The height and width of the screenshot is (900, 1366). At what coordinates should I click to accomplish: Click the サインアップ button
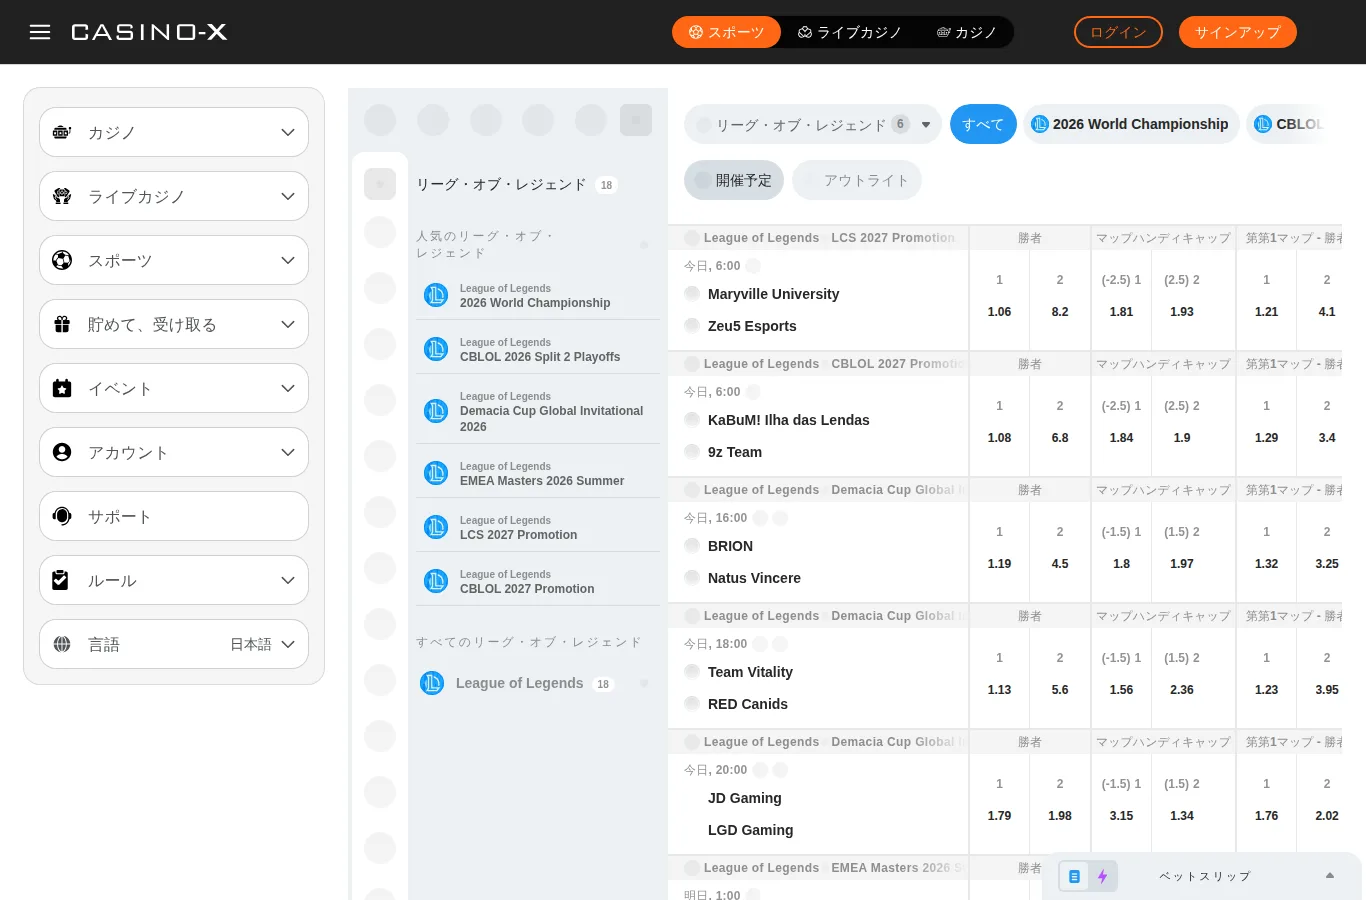point(1238,32)
